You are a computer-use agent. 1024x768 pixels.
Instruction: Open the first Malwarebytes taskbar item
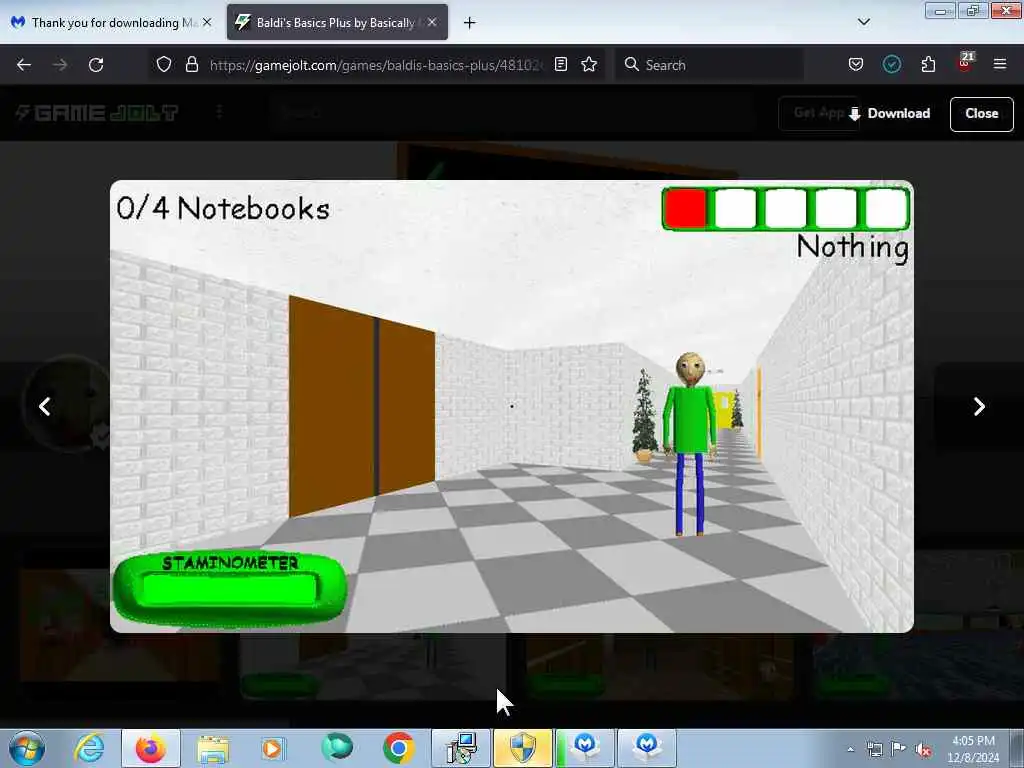(585, 748)
